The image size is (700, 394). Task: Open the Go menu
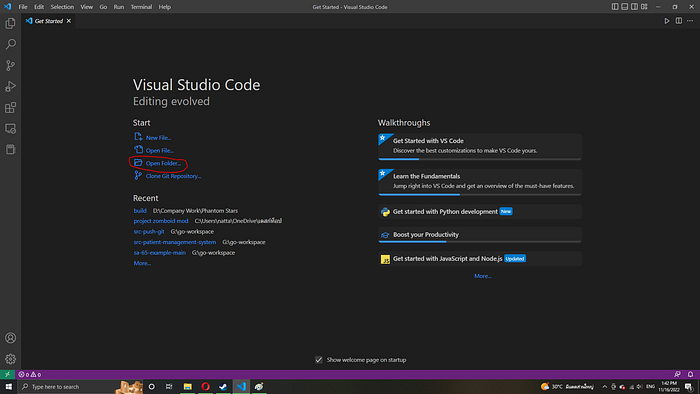tap(103, 7)
